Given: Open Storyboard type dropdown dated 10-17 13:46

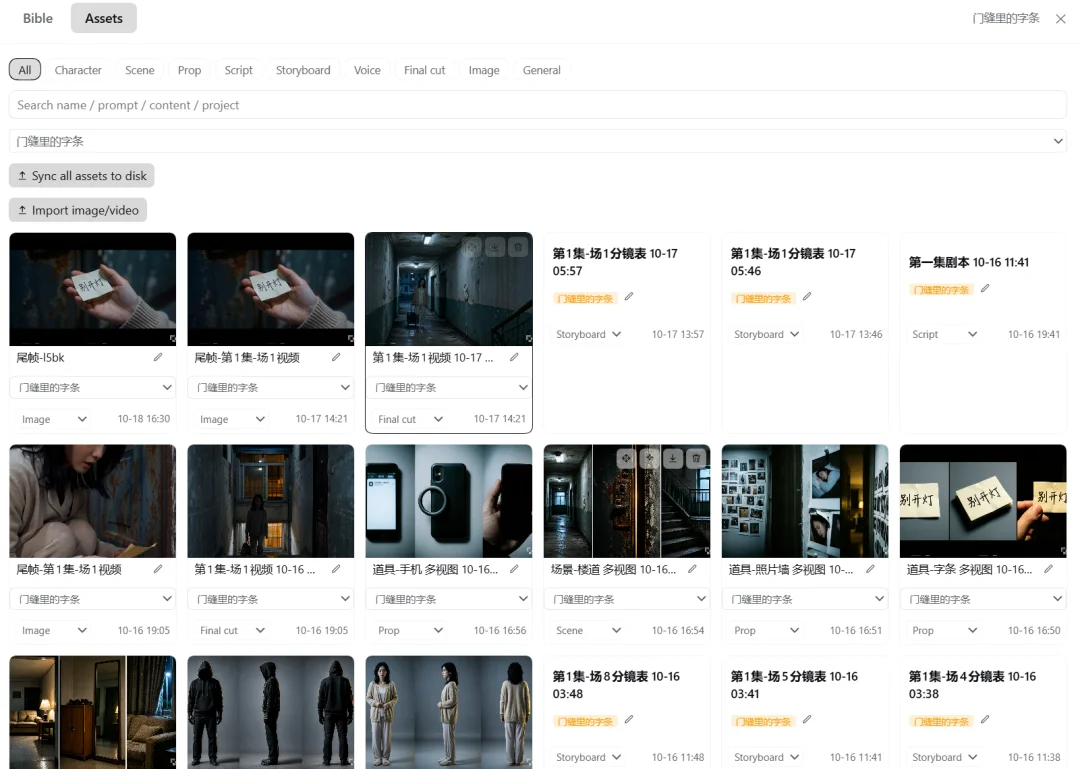Looking at the screenshot, I should click(x=765, y=334).
